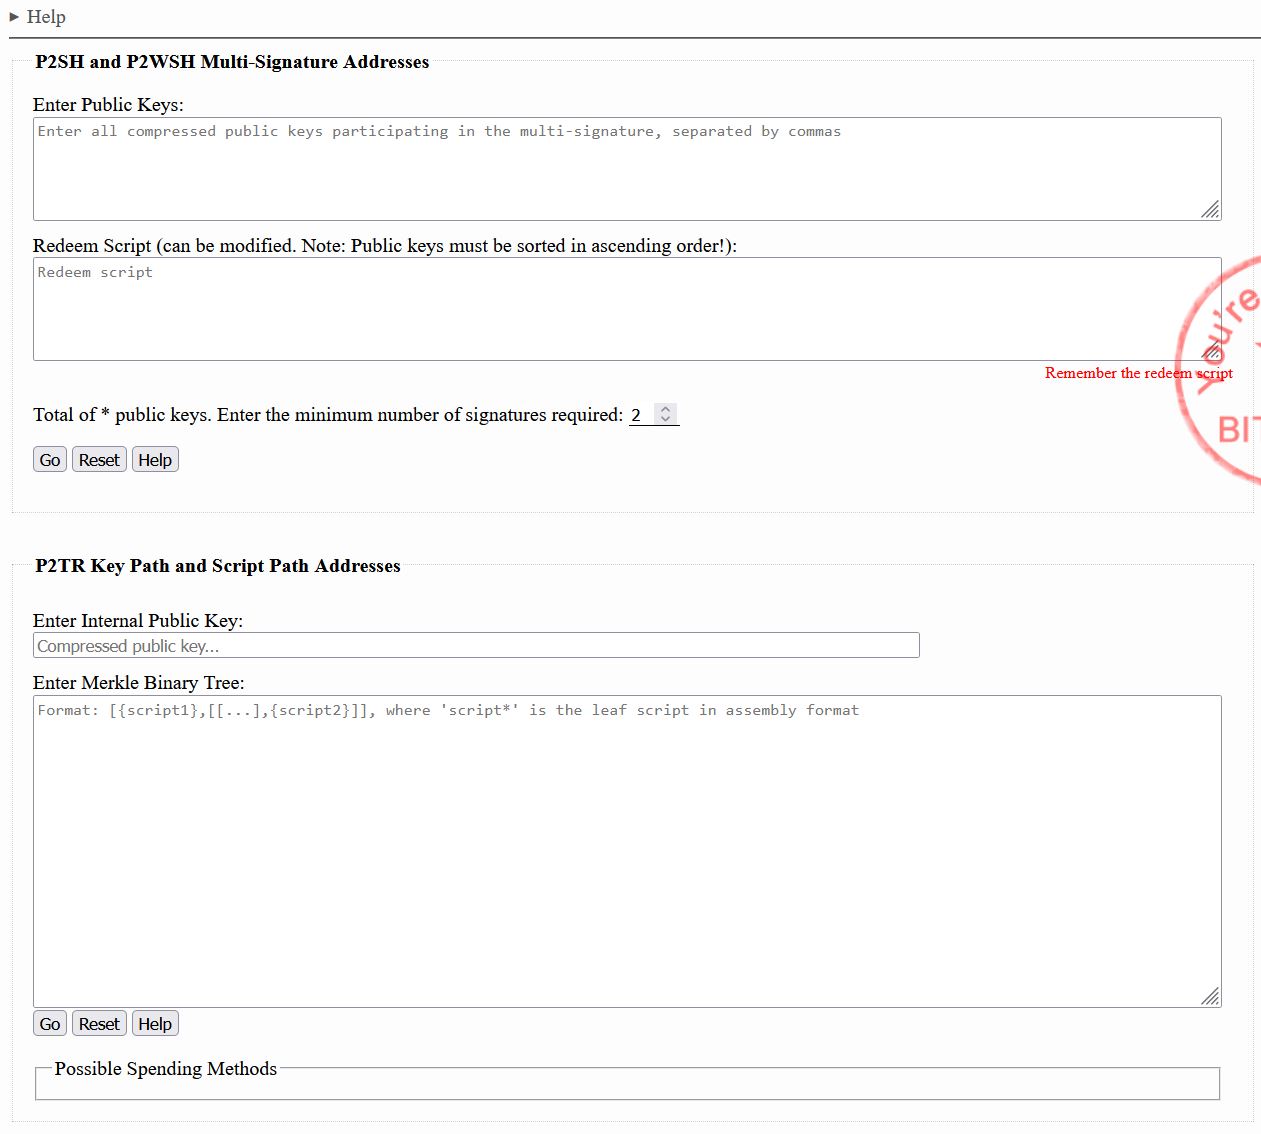Decrease required signatures with down arrow

click(x=666, y=419)
